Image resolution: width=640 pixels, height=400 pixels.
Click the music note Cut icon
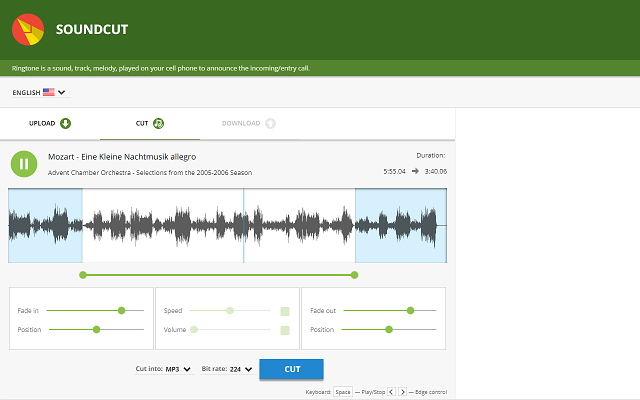click(x=158, y=124)
